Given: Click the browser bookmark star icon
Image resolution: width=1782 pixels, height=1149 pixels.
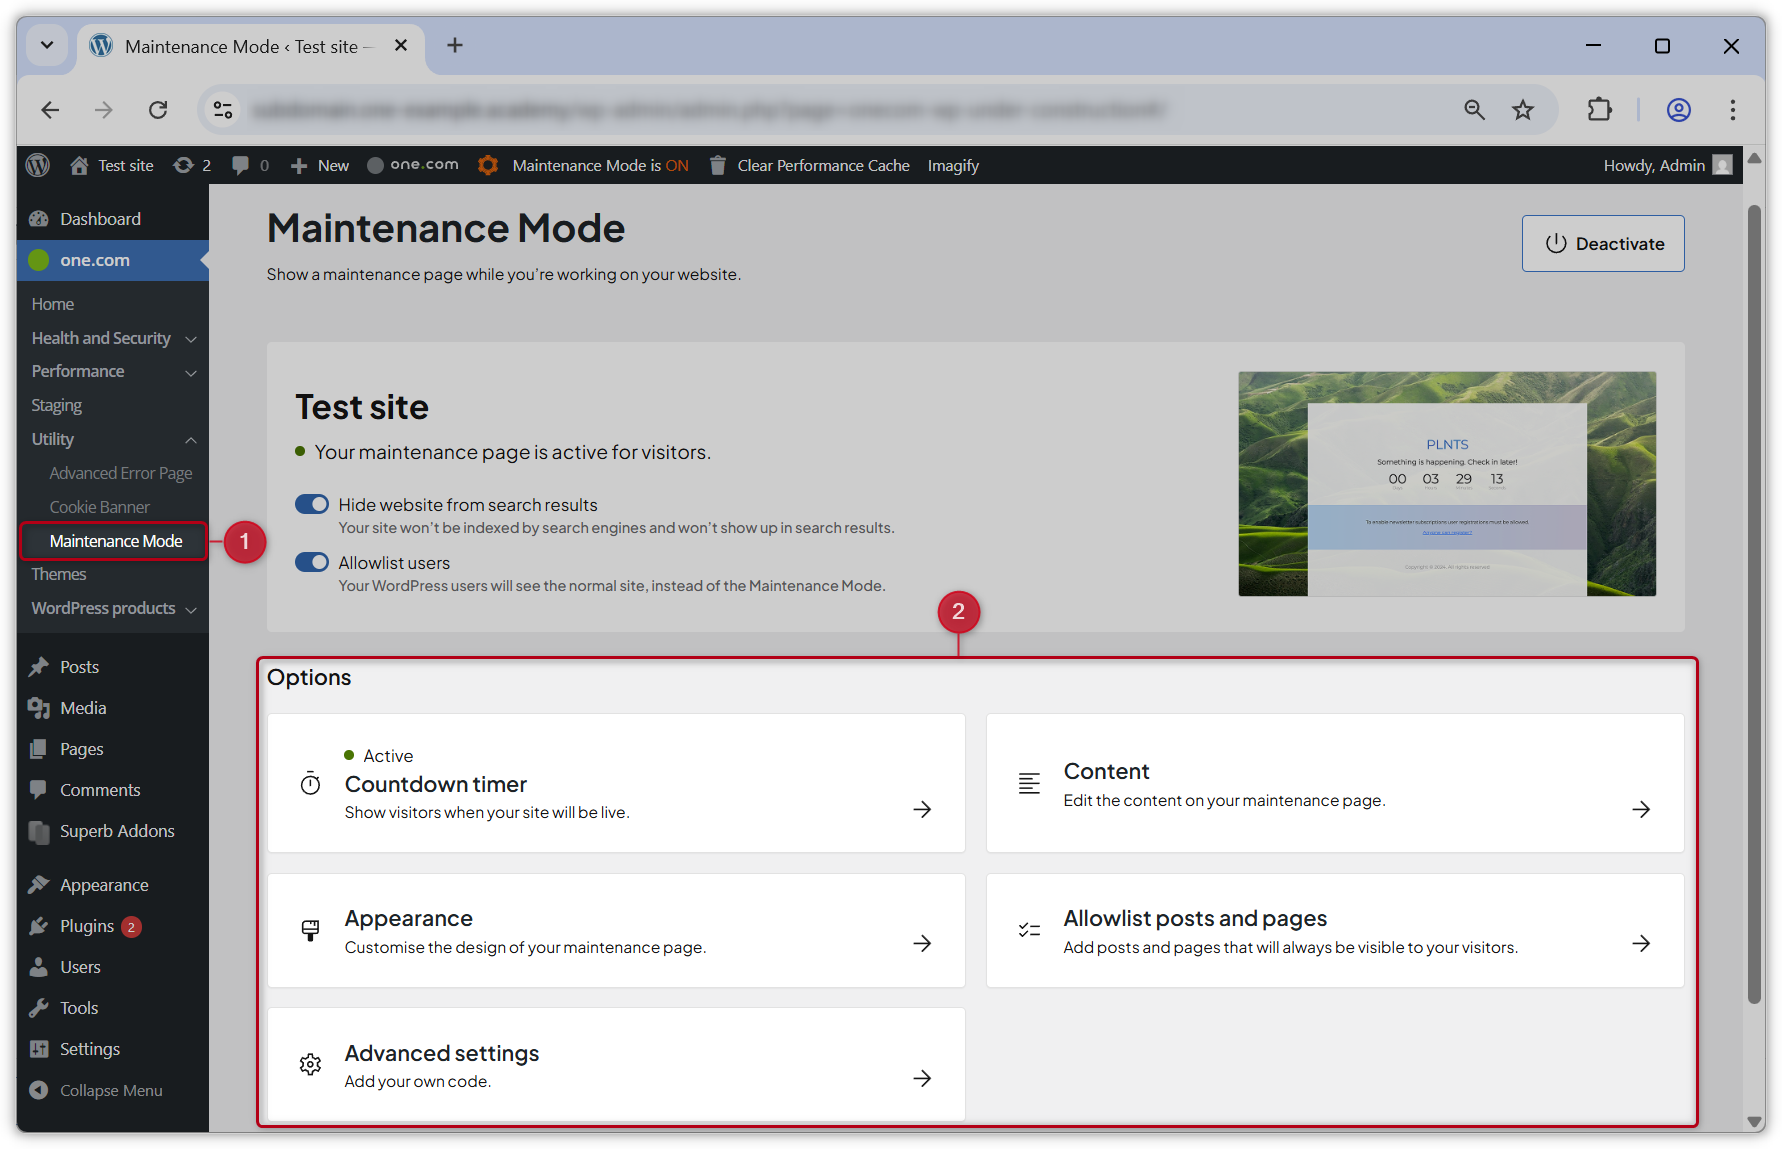Looking at the screenshot, I should coord(1523,110).
